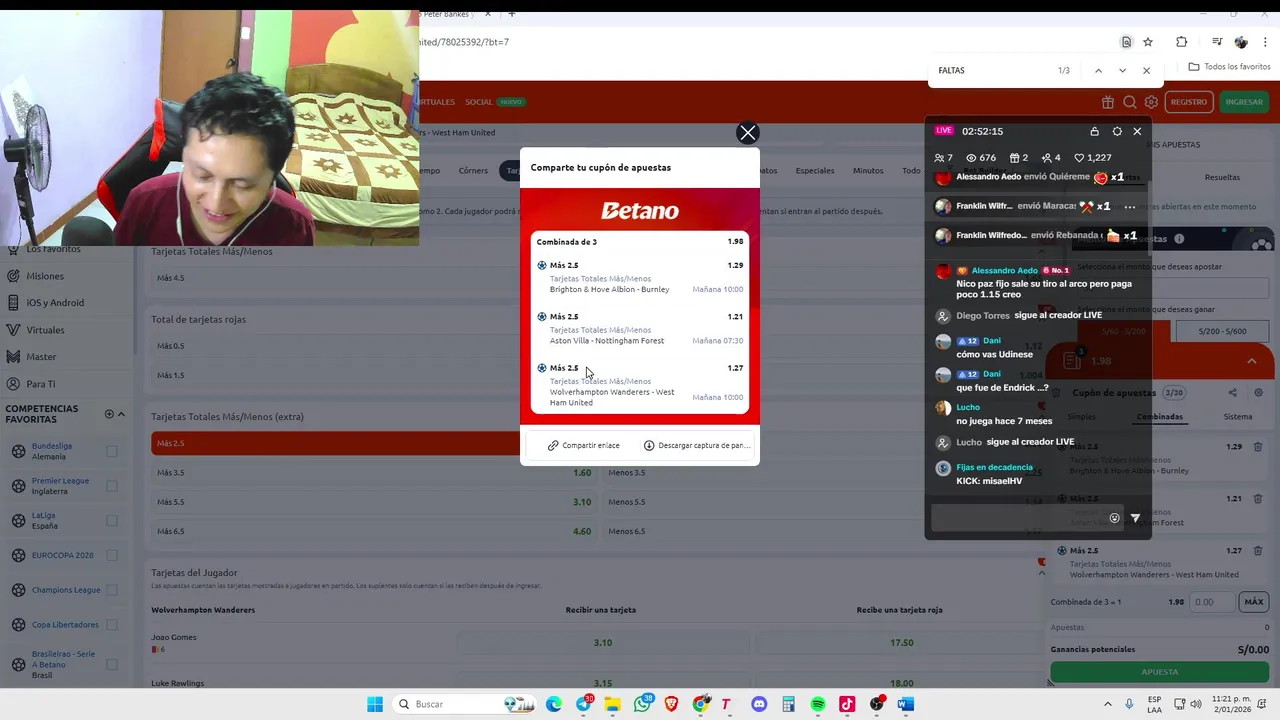Image resolution: width=1280 pixels, height=720 pixels.
Task: Share the bet coupon icon
Action: 1232,393
